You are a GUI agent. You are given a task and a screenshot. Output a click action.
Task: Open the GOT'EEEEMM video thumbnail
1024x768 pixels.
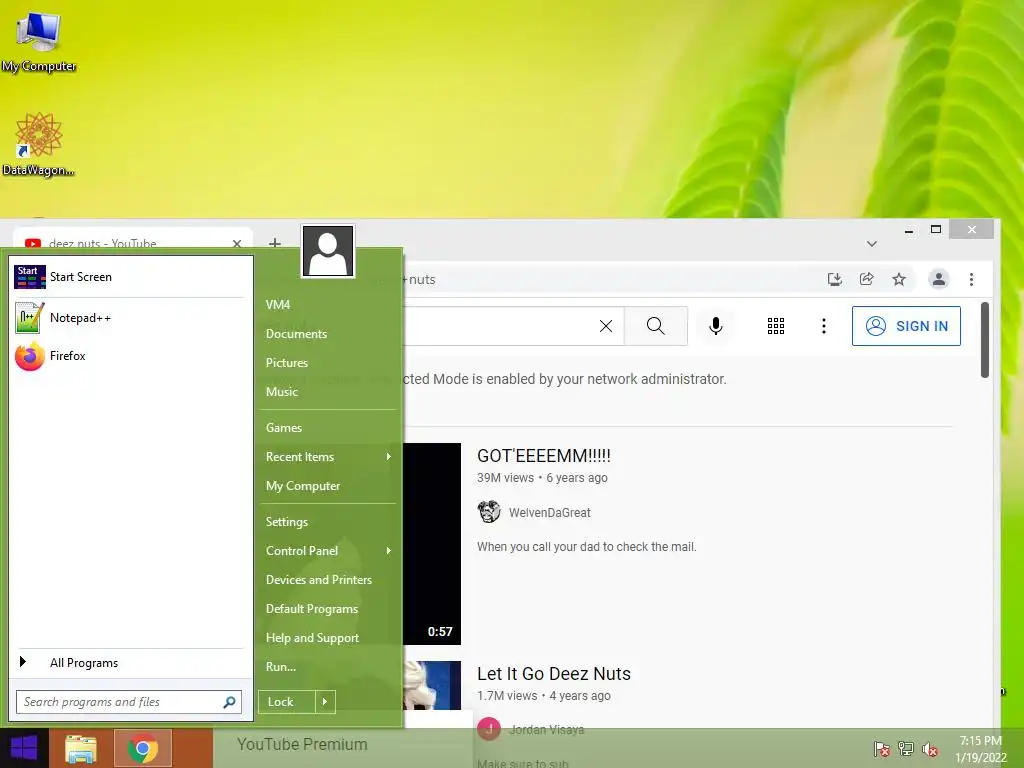coord(432,544)
